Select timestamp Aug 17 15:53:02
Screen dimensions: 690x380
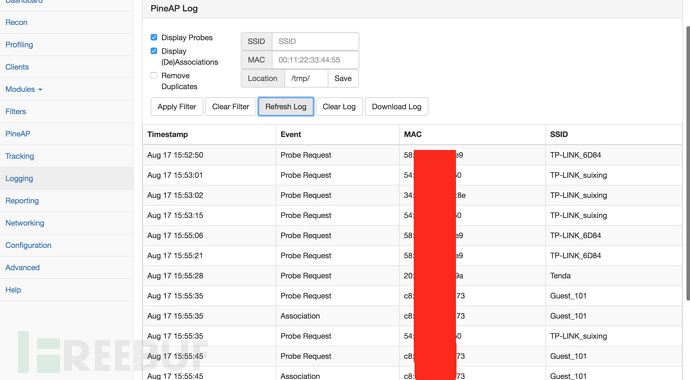175,195
